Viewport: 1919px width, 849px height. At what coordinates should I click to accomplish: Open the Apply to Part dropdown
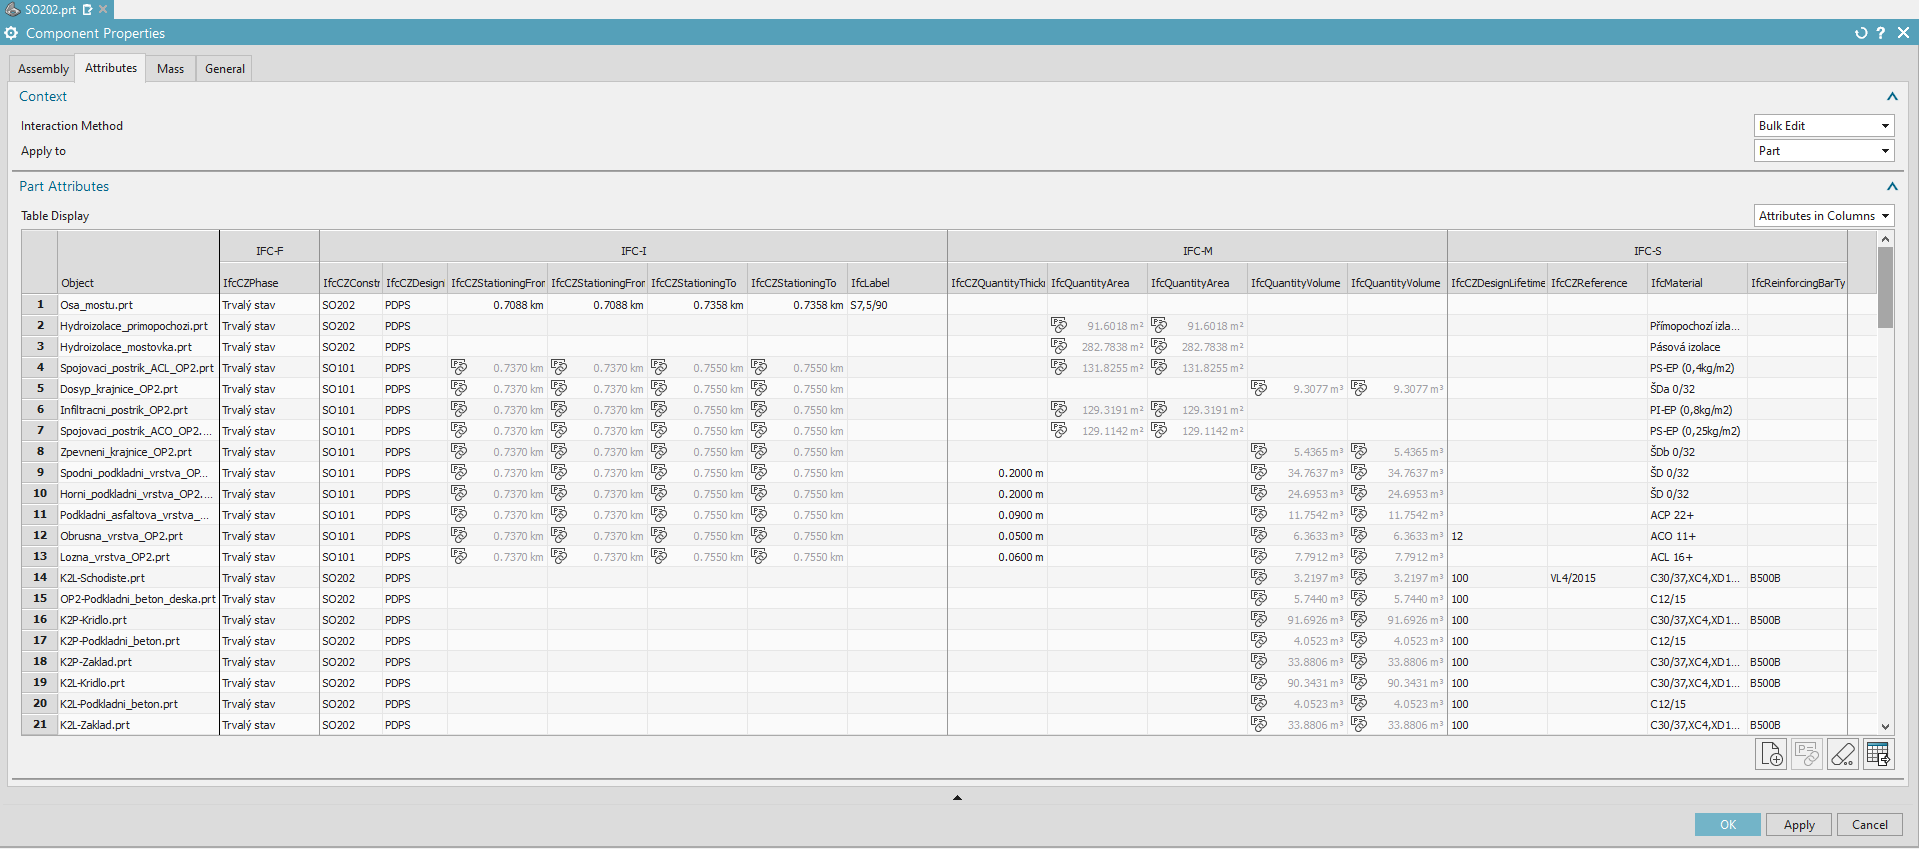click(1824, 150)
